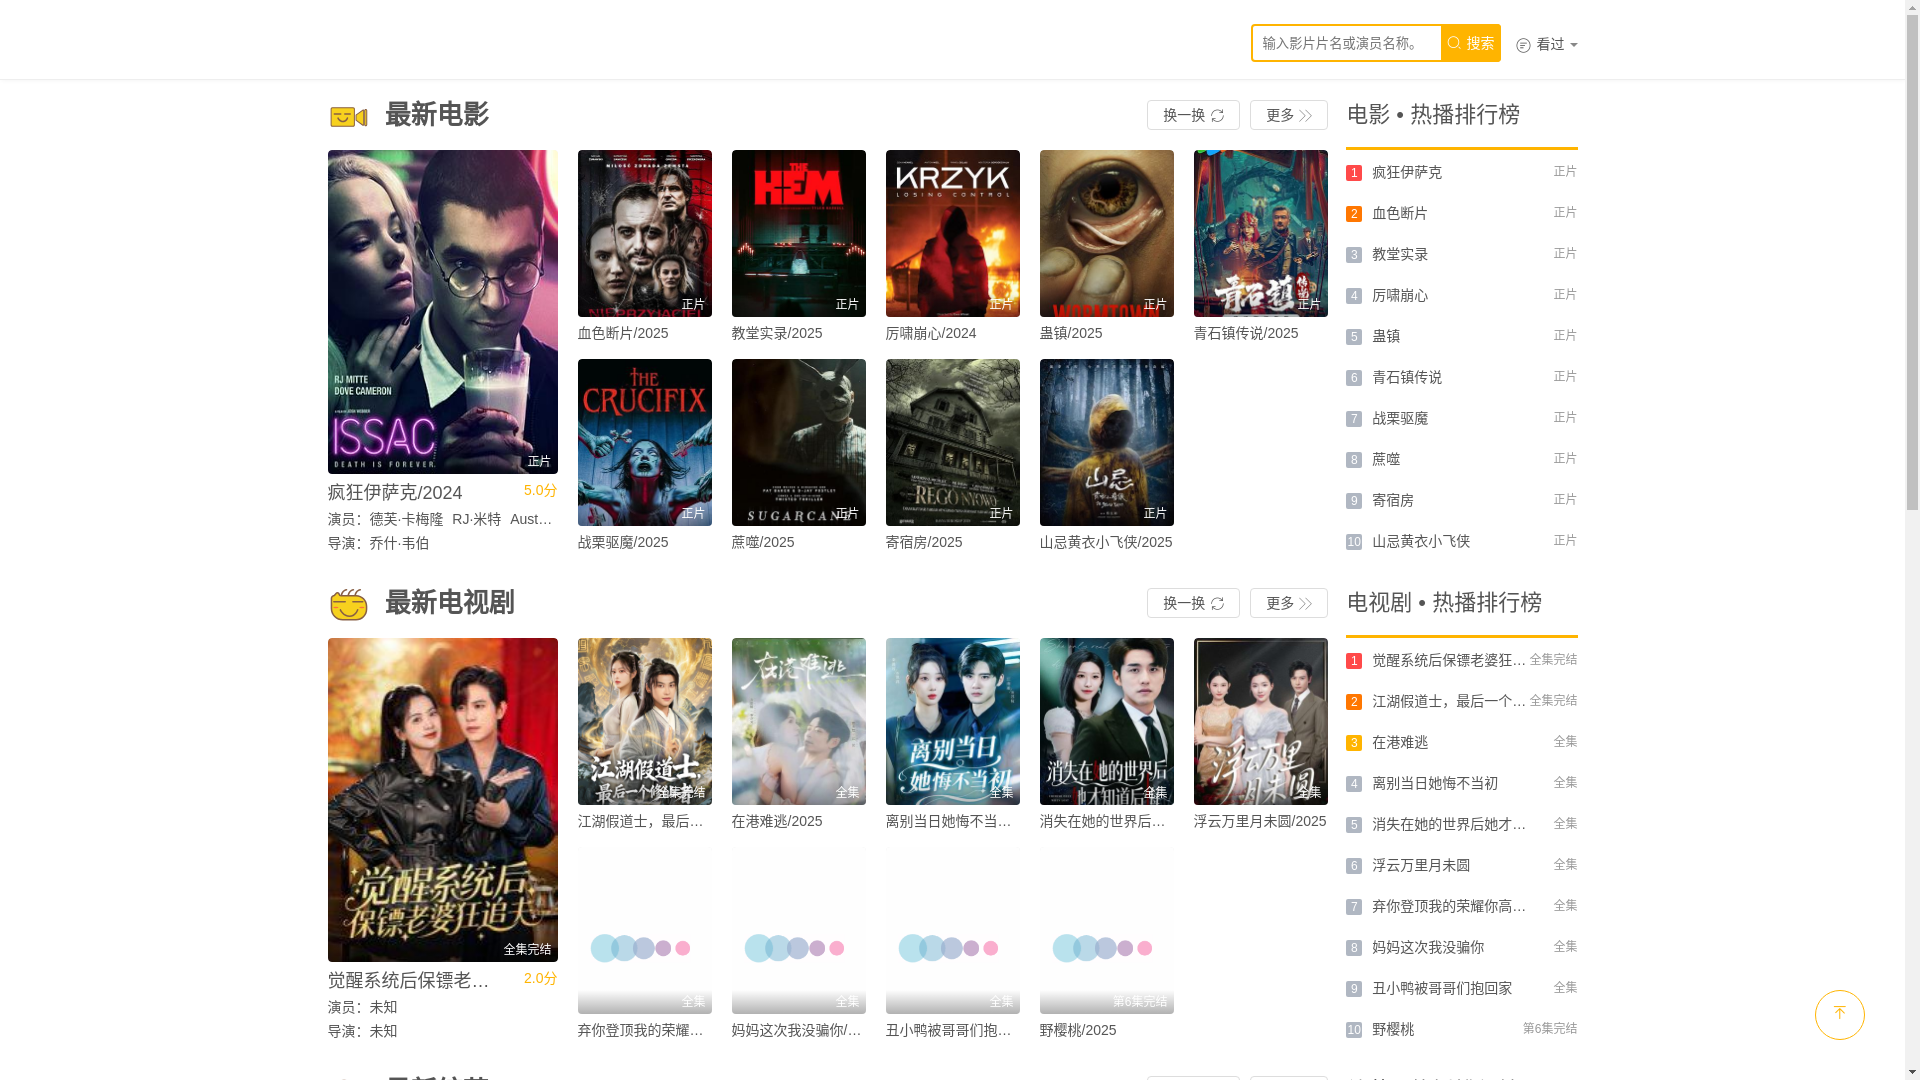
Task: Select rank 9 寄宿房 in movie chart
Action: (x=1462, y=500)
